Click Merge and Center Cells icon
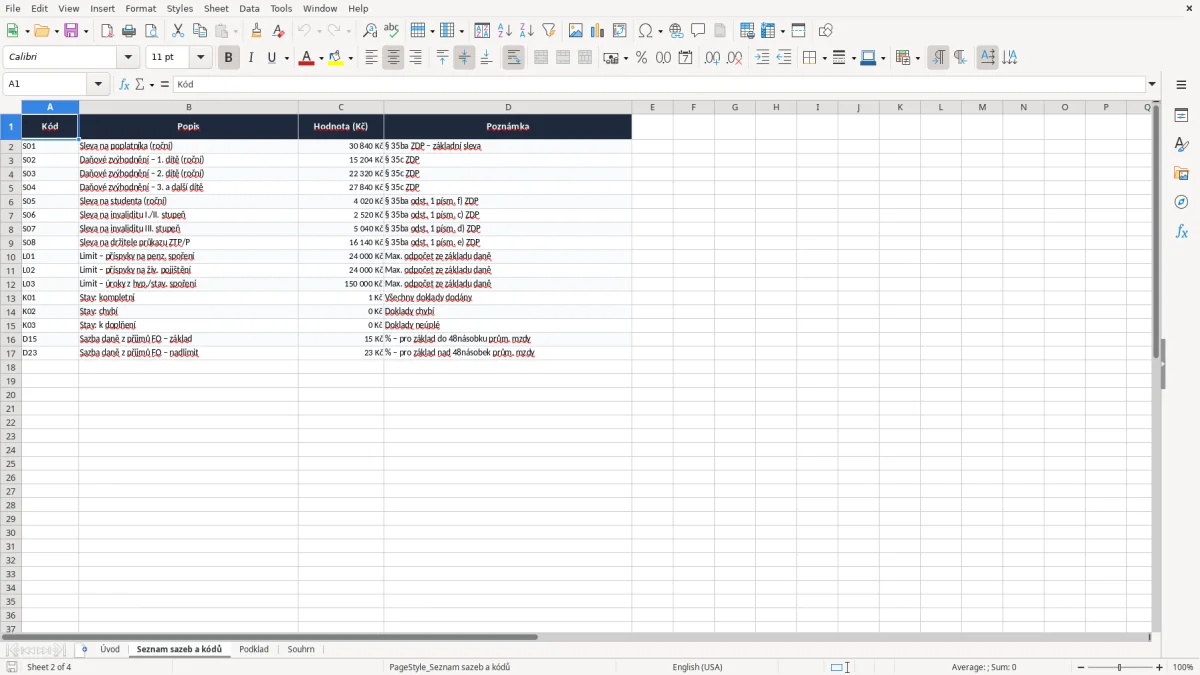 [x=541, y=58]
